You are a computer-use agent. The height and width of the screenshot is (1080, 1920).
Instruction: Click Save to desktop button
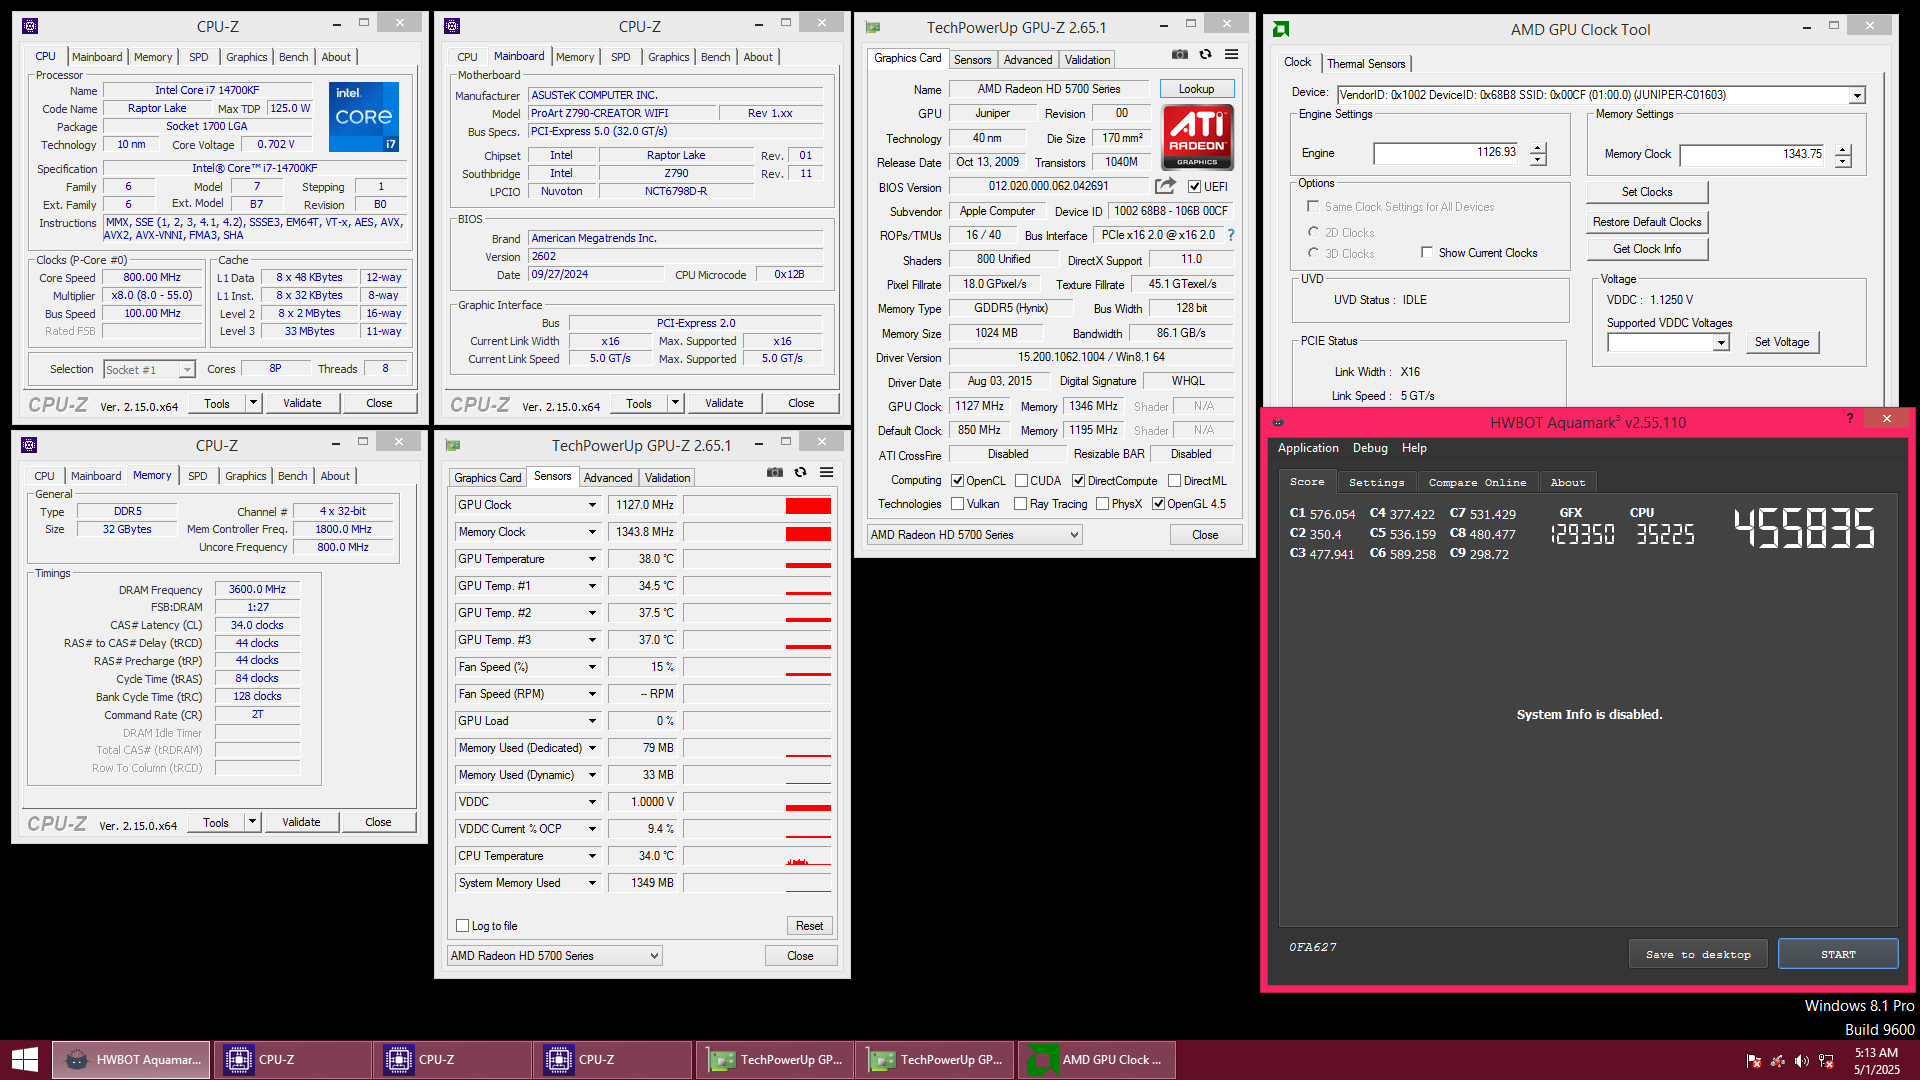1698,954
